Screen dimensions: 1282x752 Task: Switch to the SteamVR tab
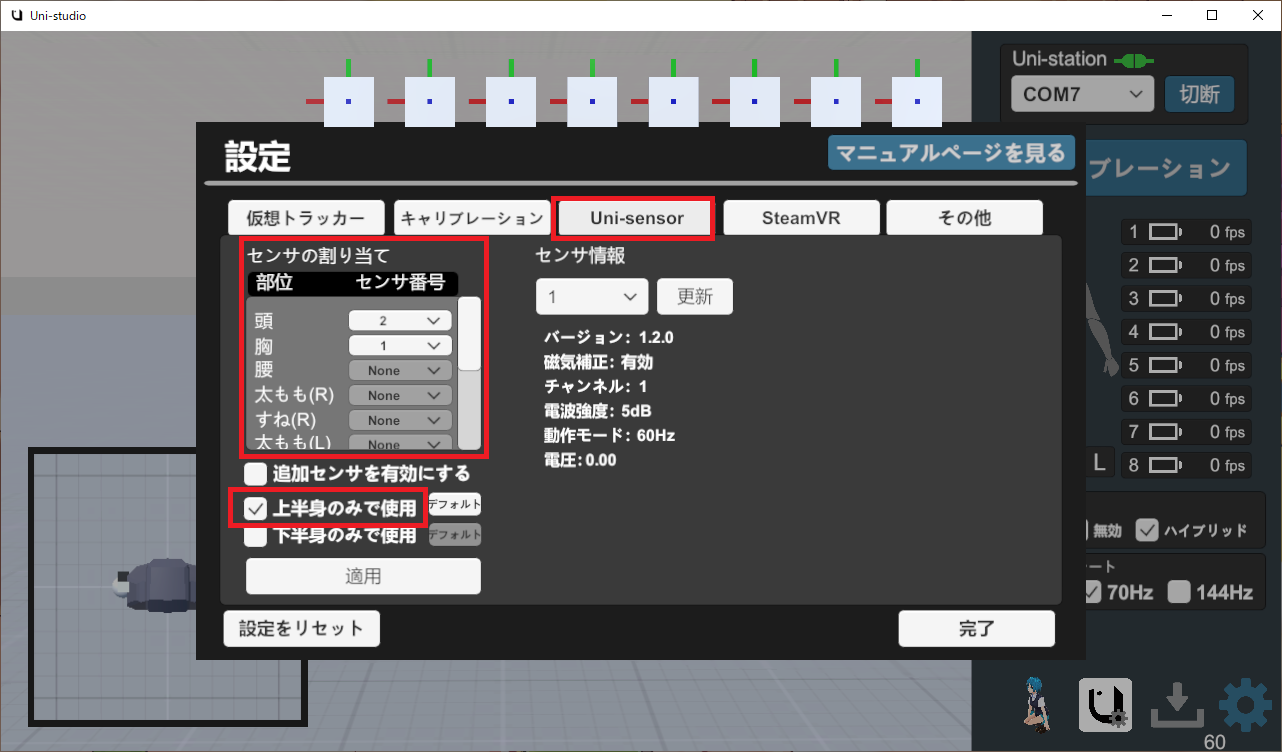click(x=801, y=218)
